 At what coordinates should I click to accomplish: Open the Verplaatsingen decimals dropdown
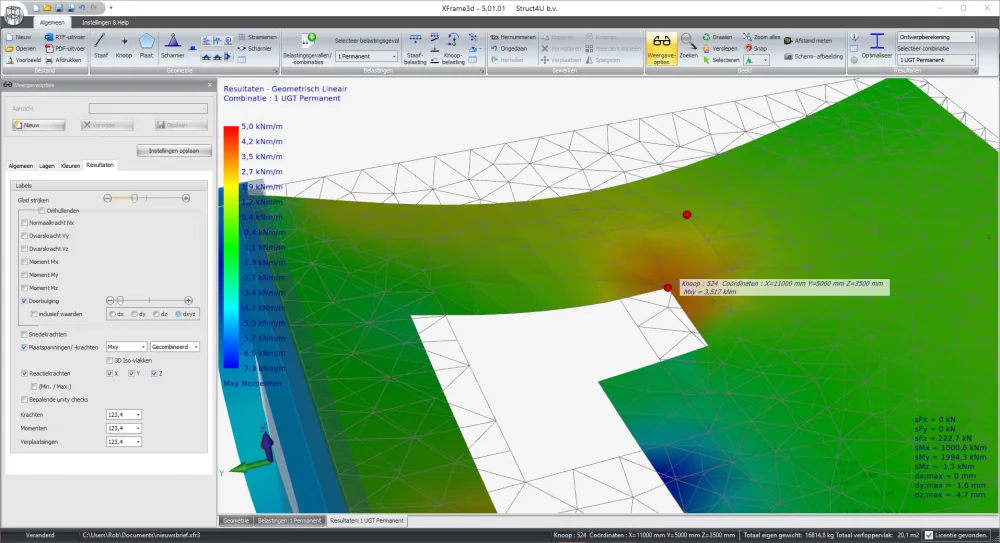(x=124, y=442)
